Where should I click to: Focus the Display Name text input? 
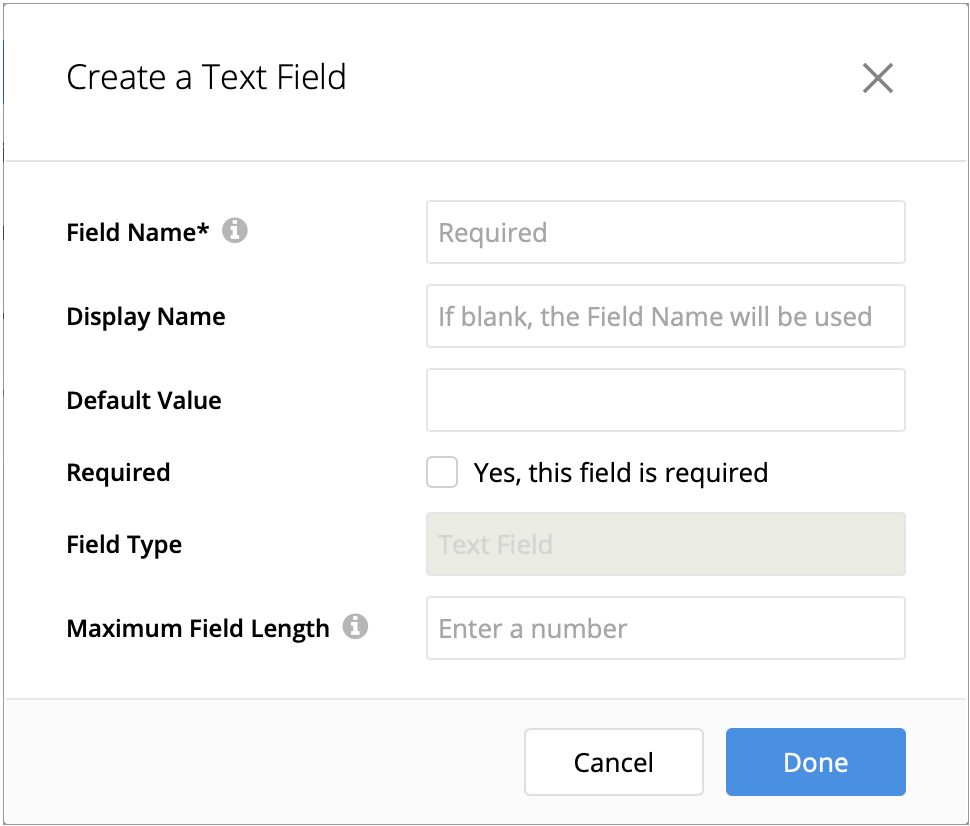click(x=665, y=316)
